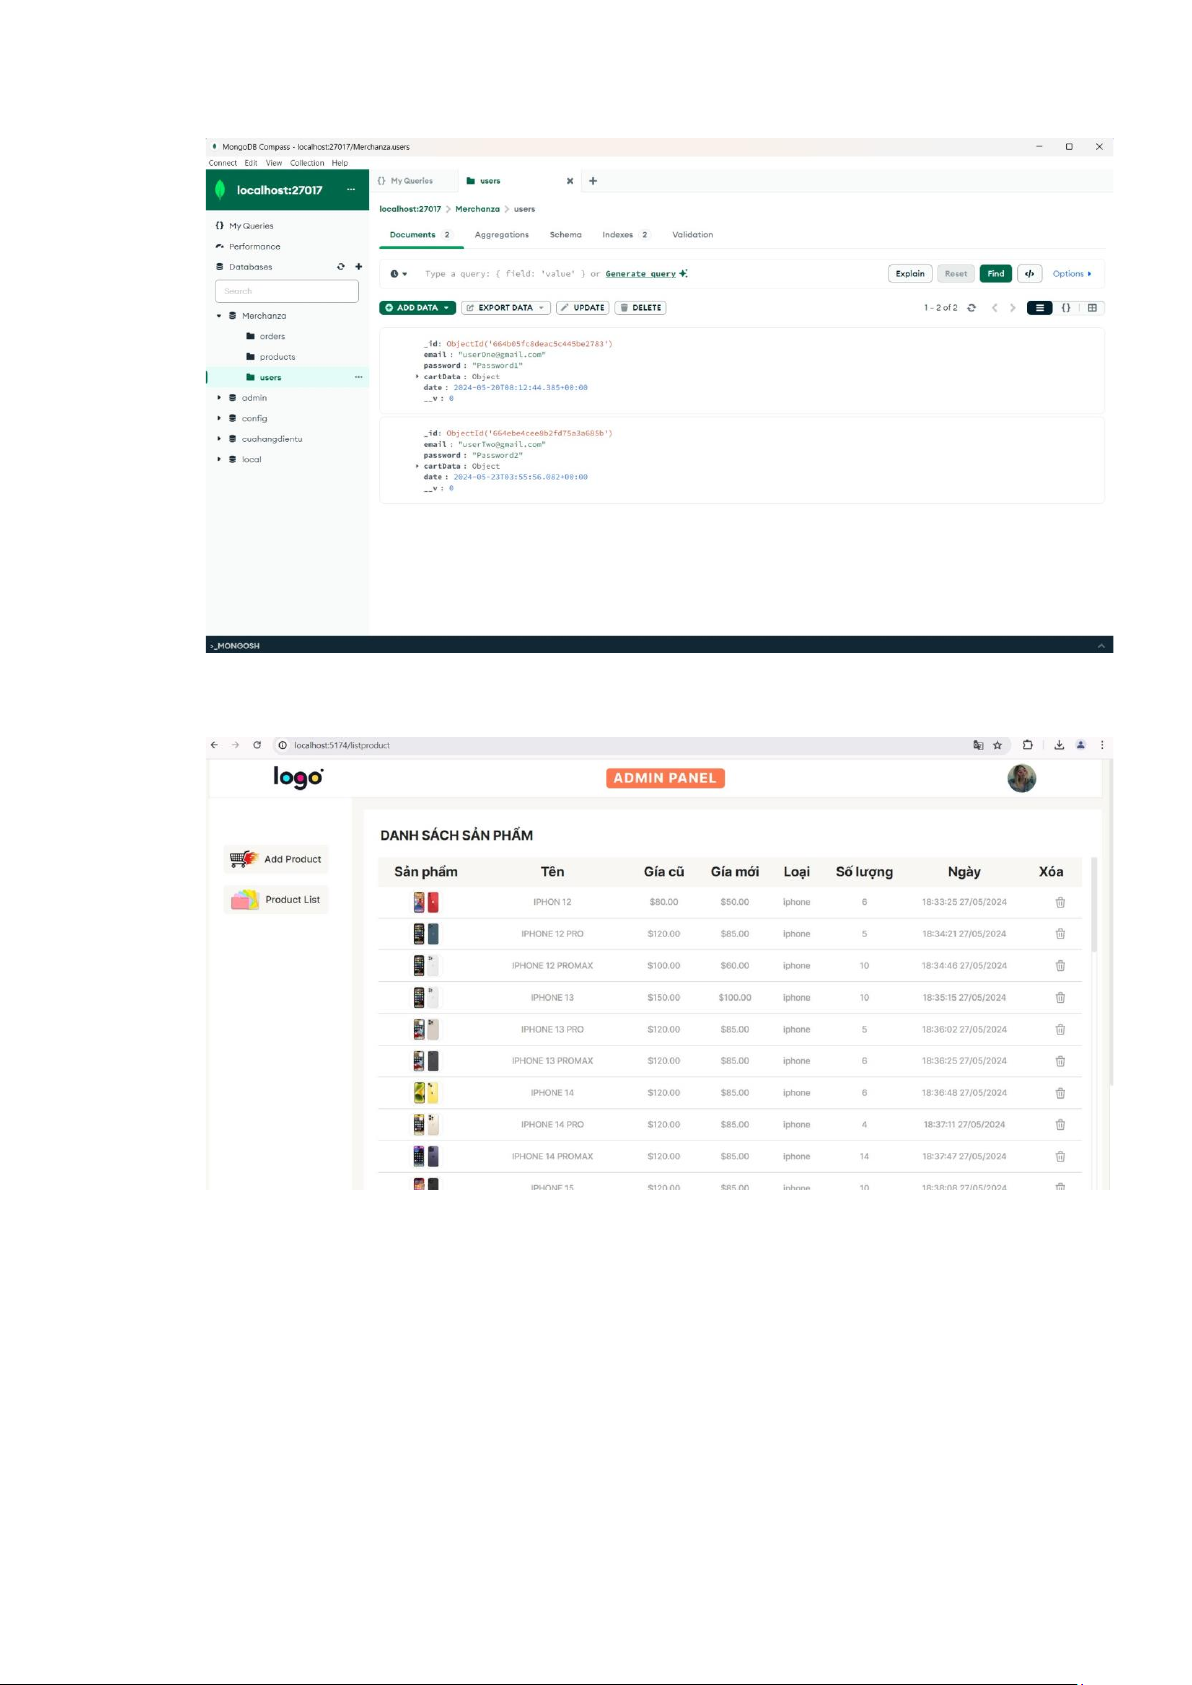Click the sidebar database Search field
Image resolution: width=1192 pixels, height=1685 pixels.
286,291
